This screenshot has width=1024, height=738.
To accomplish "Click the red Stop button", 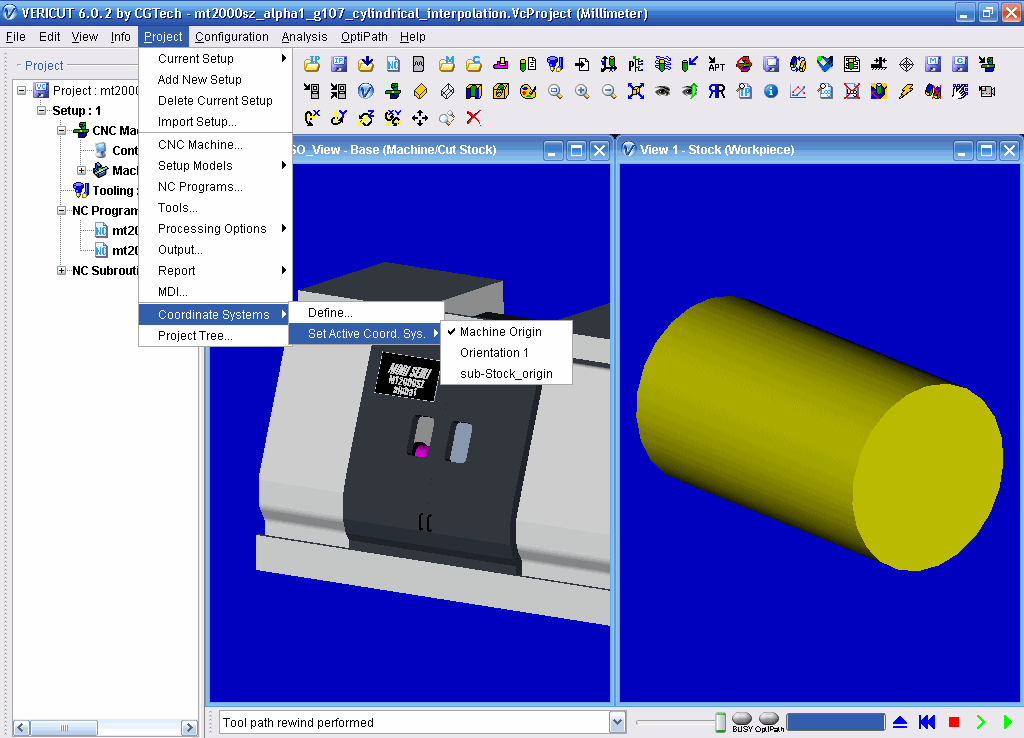I will 953,722.
